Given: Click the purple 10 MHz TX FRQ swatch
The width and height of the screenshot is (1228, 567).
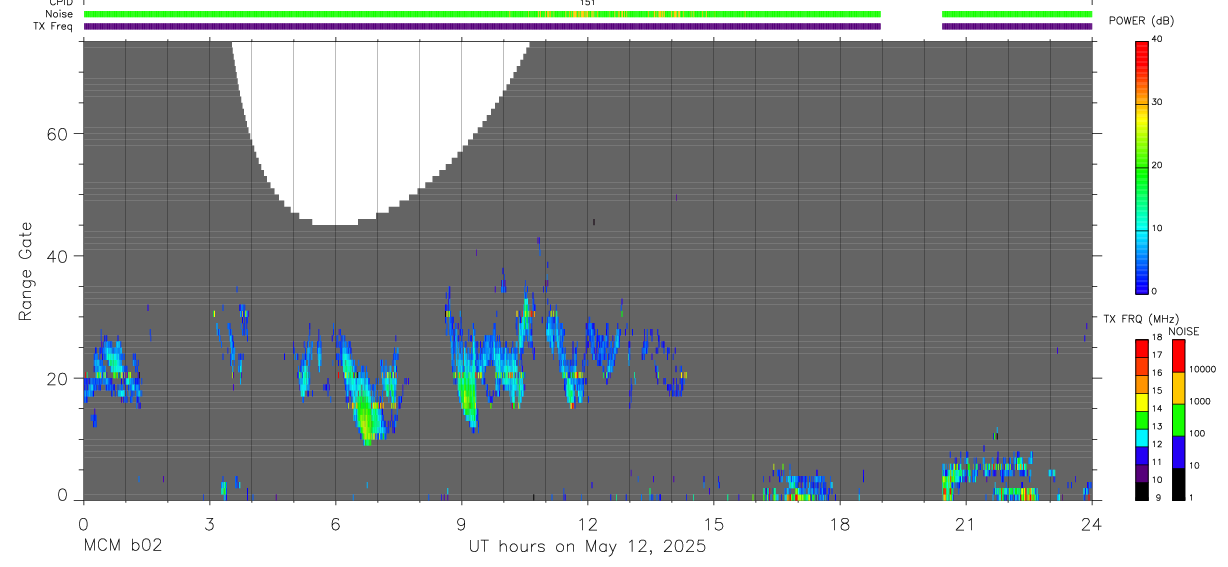Looking at the screenshot, I should (1142, 474).
